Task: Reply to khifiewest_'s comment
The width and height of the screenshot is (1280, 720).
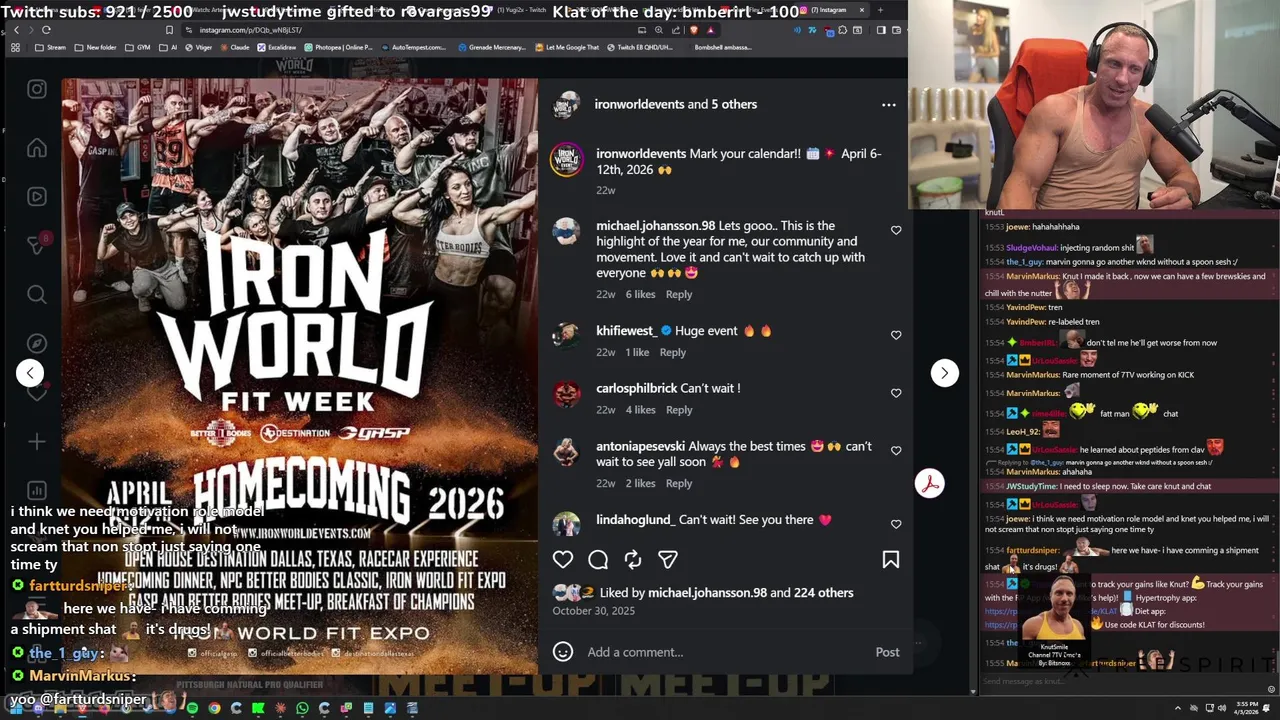Action: (x=673, y=352)
